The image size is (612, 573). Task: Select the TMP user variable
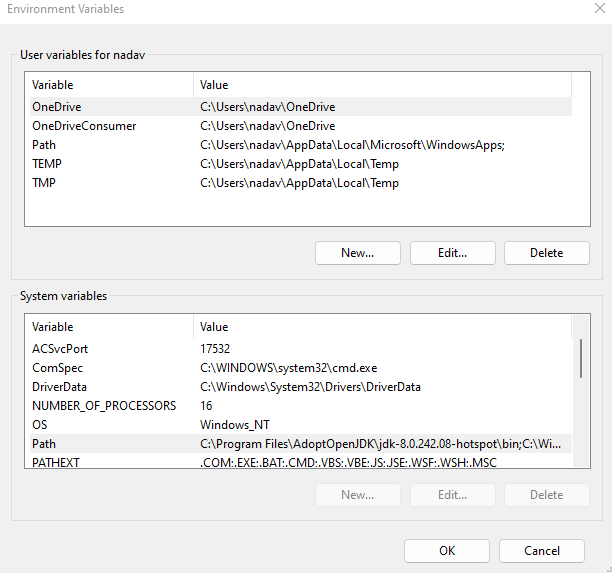click(301, 183)
